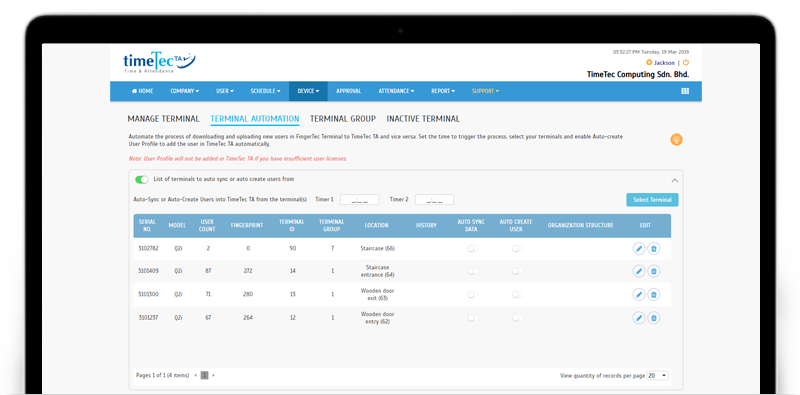Go to next page arrow in pagination
Image resolution: width=800 pixels, height=395 pixels.
click(213, 375)
